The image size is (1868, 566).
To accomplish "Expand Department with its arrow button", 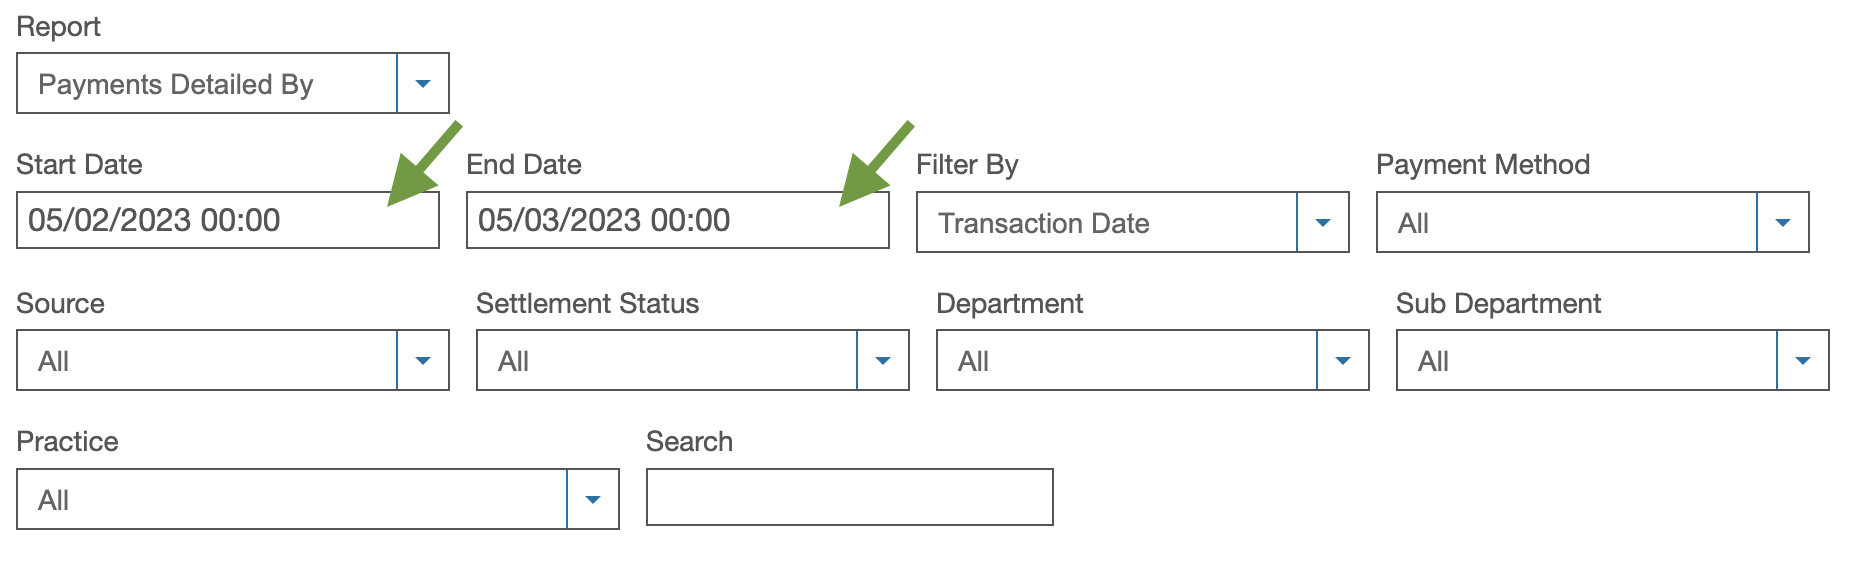I will click(x=1343, y=361).
